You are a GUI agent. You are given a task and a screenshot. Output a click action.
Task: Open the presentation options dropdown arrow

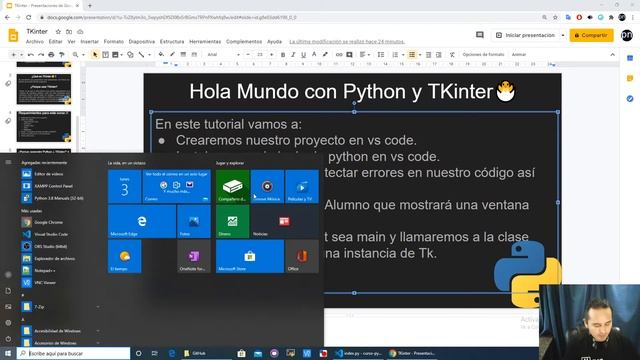(x=563, y=36)
